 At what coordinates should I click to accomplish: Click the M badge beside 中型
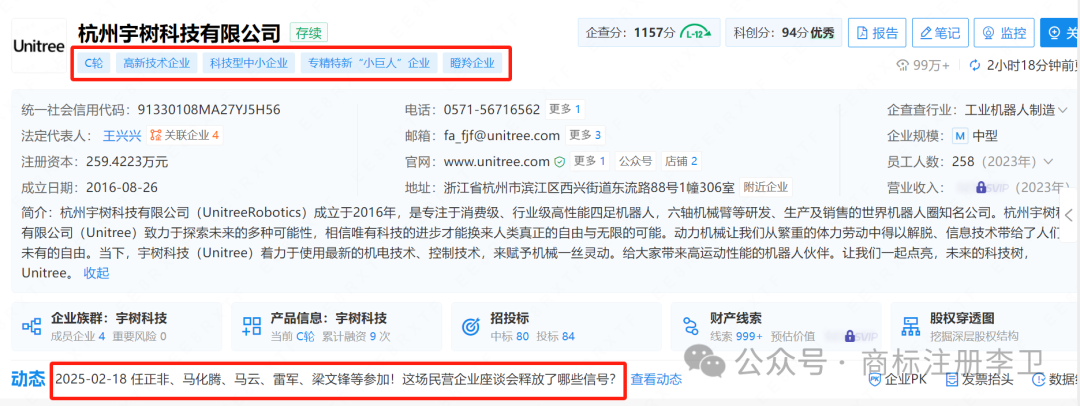(959, 136)
